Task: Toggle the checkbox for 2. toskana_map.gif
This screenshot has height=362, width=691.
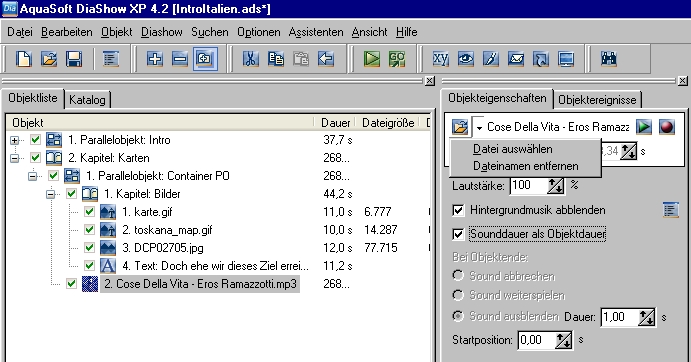Action: [89, 230]
